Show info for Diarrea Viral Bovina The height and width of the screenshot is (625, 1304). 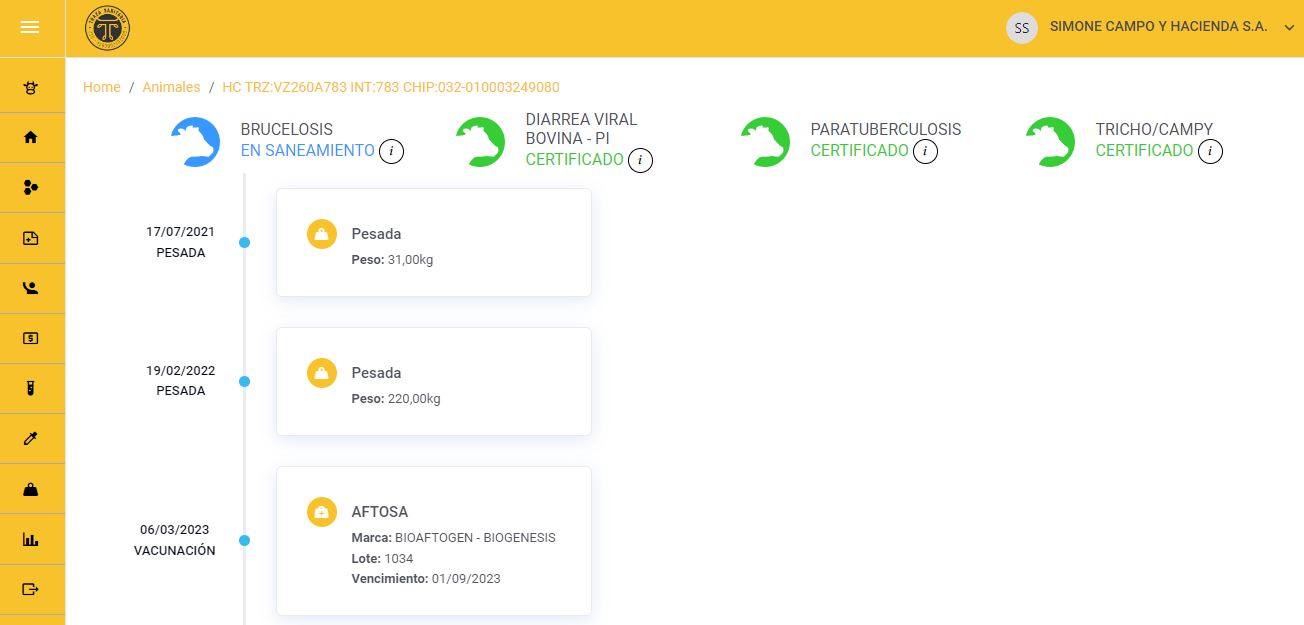pos(640,160)
